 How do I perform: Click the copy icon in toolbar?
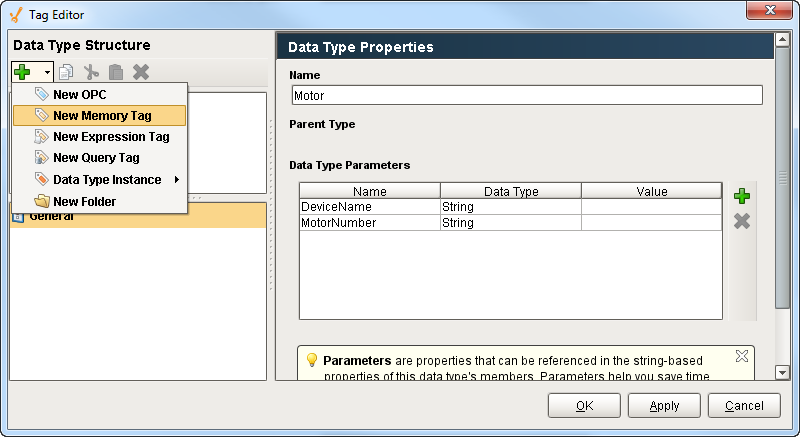67,72
